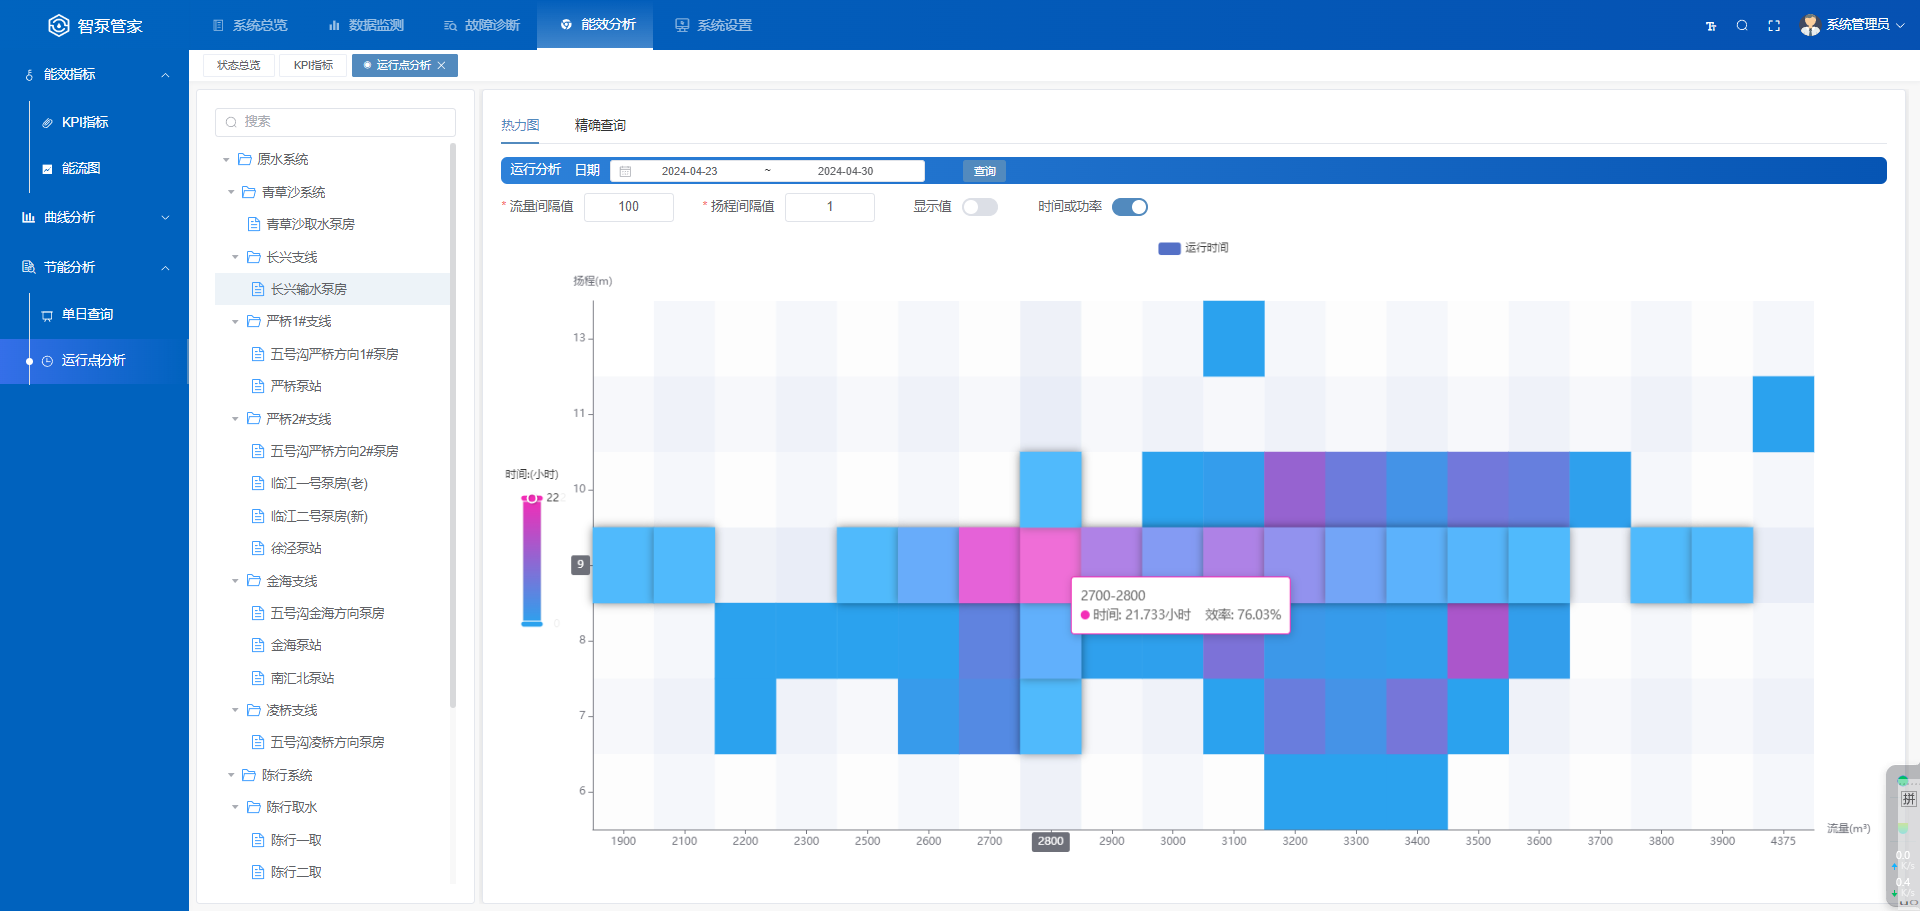Open KPI指标 in left sidebar

[85, 122]
